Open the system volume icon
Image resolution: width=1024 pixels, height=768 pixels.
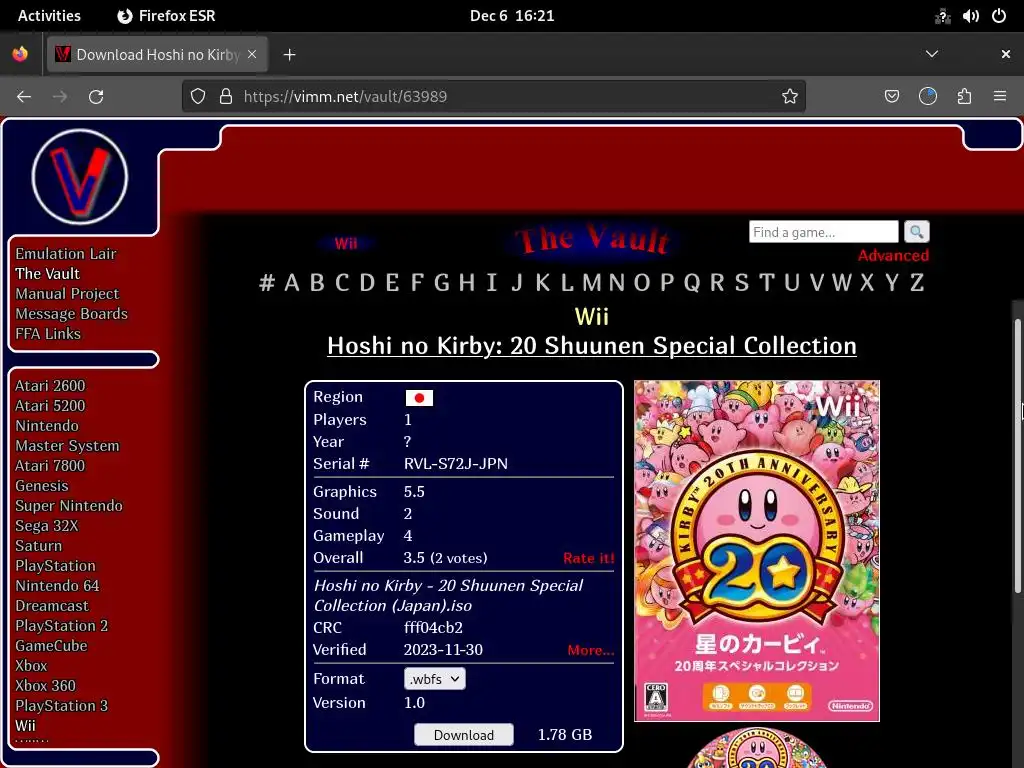970,16
